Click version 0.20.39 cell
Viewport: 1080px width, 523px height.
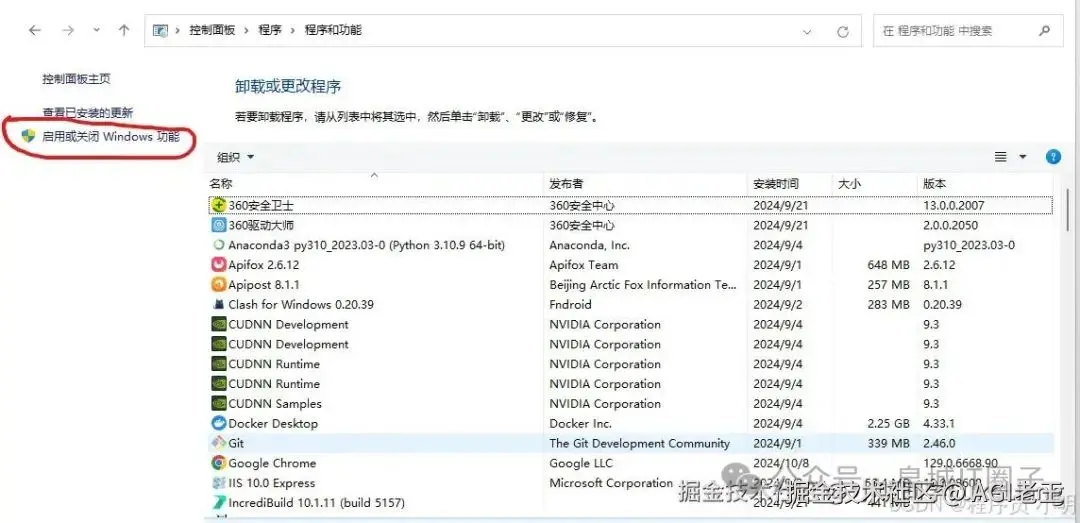[942, 304]
